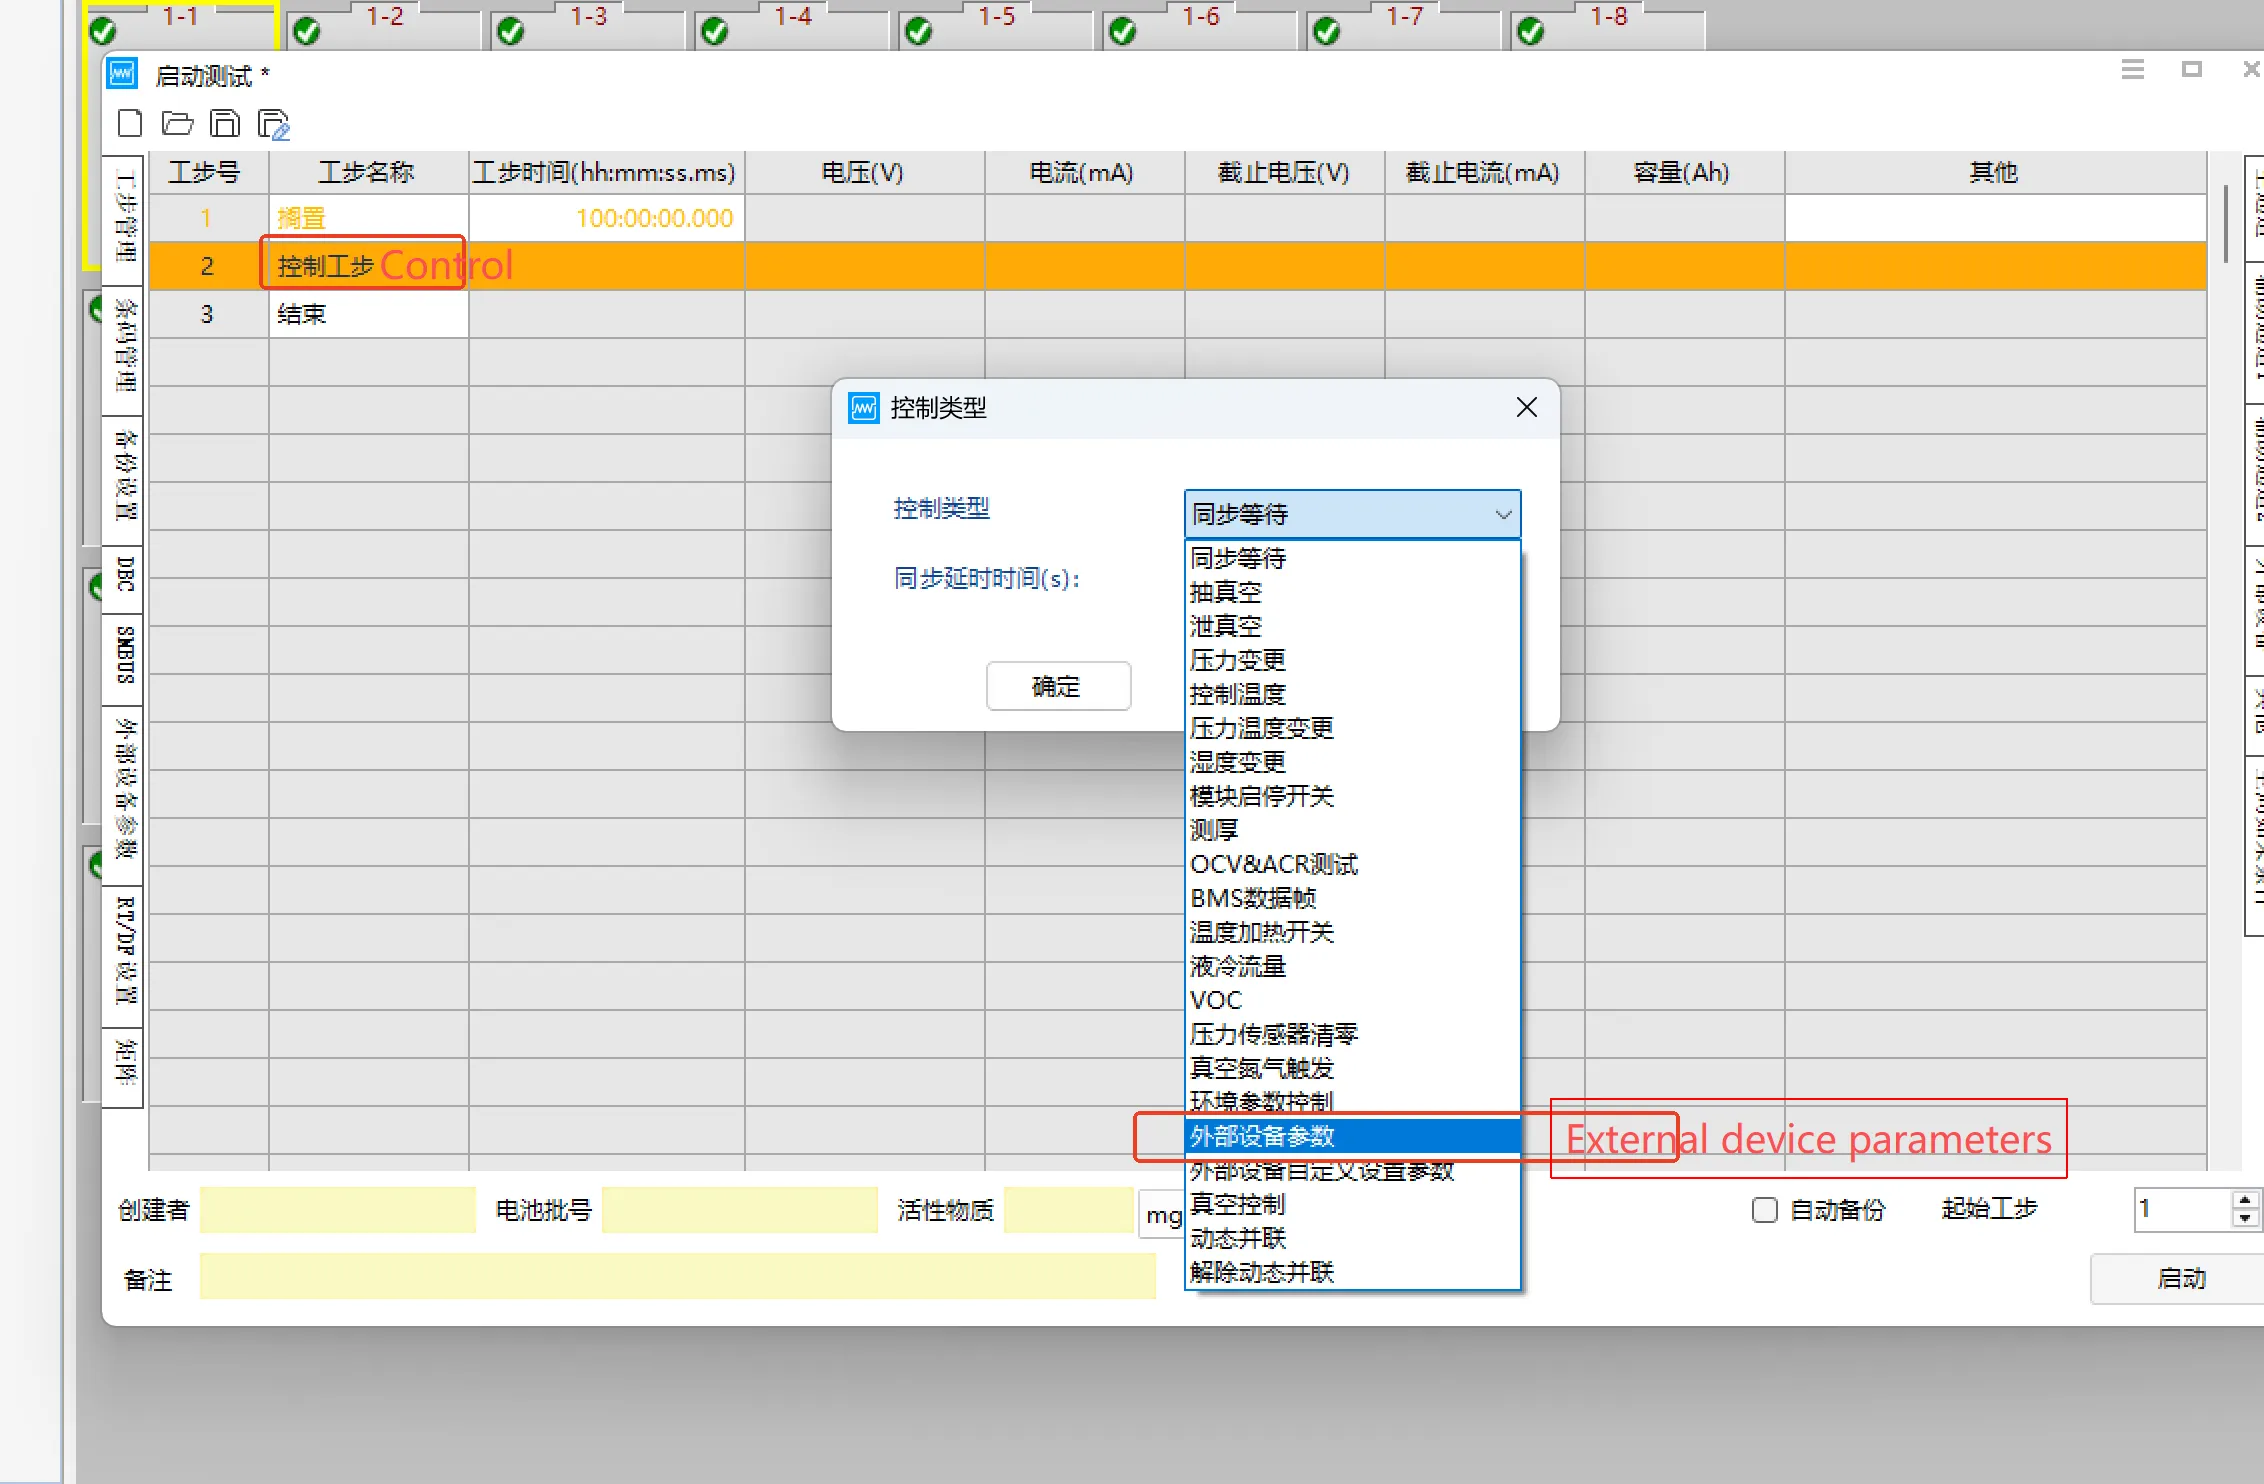Select 湿度变更 in the dropdown list
The height and width of the screenshot is (1484, 2264).
tap(1352, 762)
